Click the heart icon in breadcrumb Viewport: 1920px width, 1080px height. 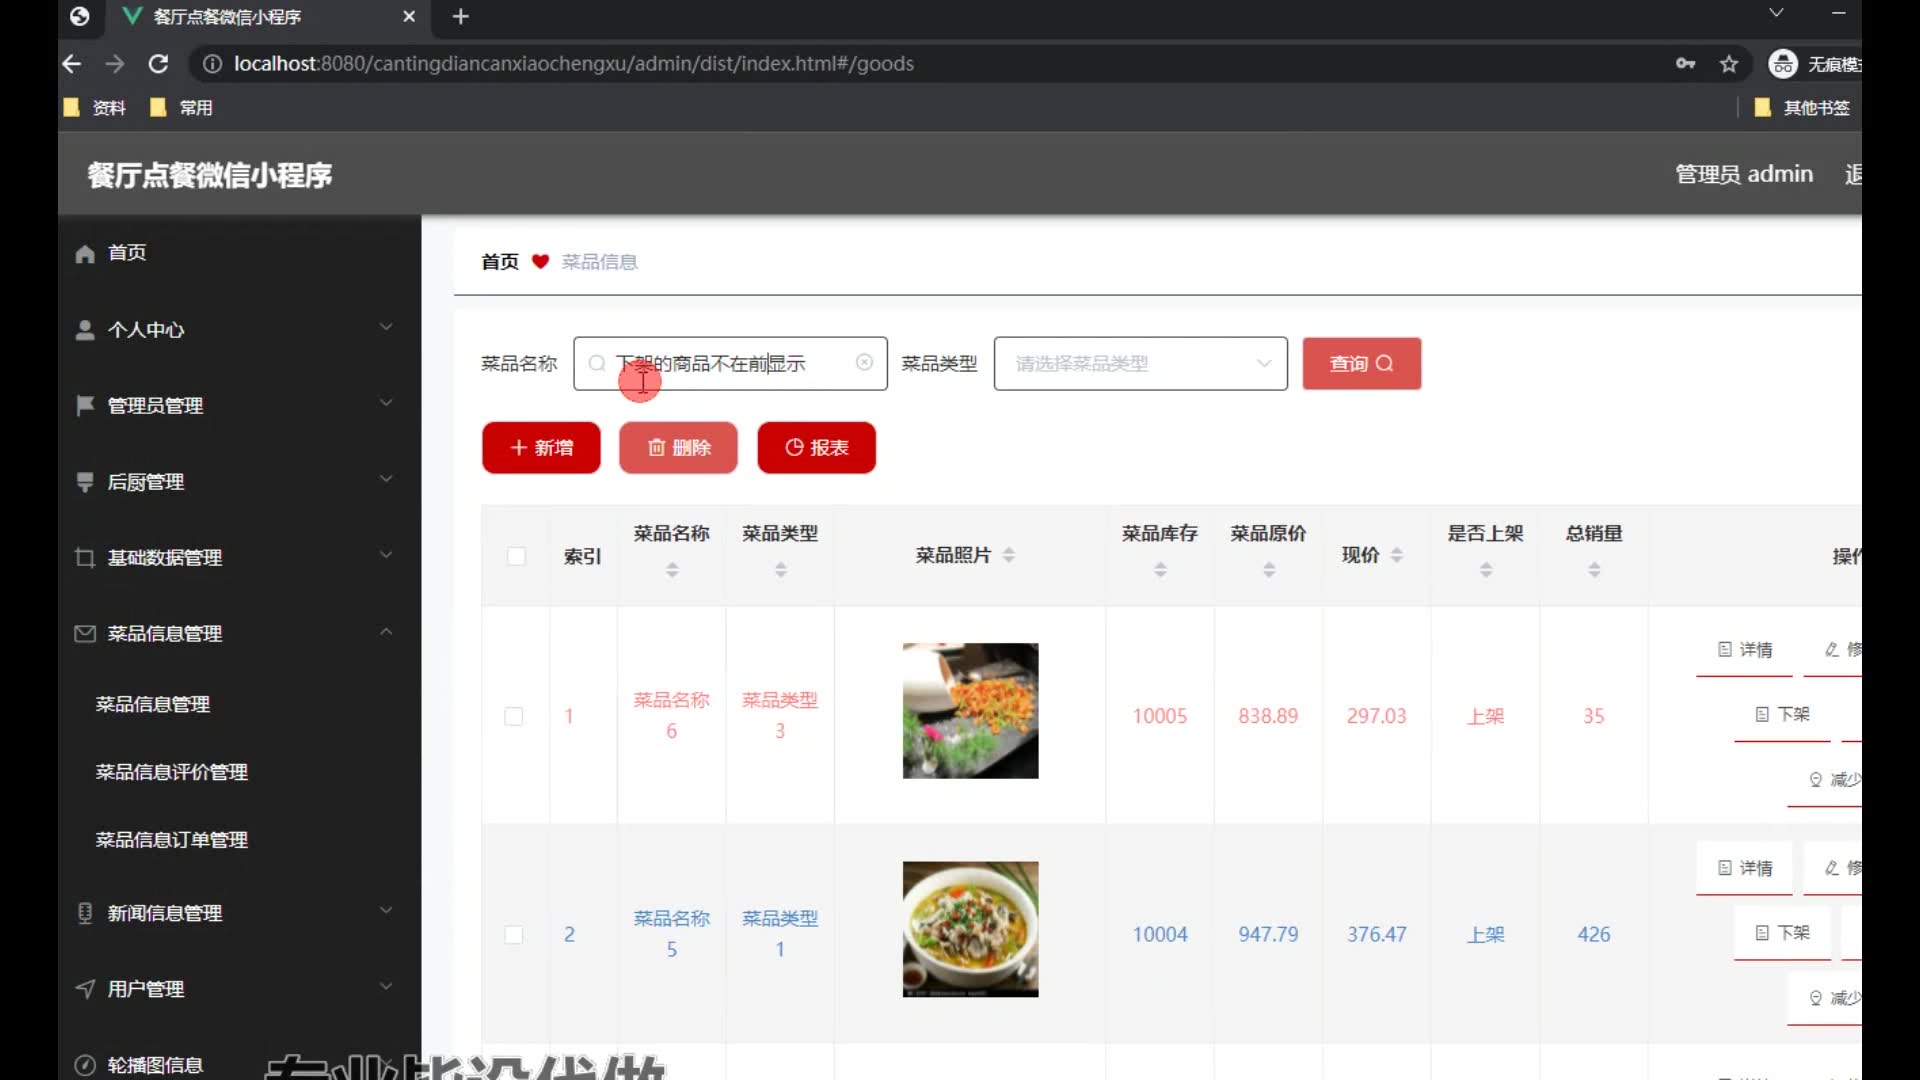pyautogui.click(x=540, y=261)
